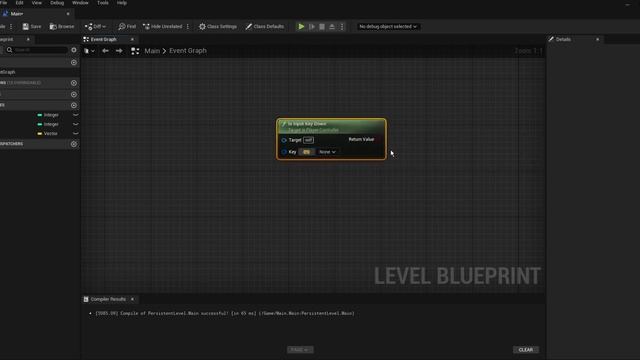
Task: Add new event dispatcher with plus icon
Action: [74, 144]
